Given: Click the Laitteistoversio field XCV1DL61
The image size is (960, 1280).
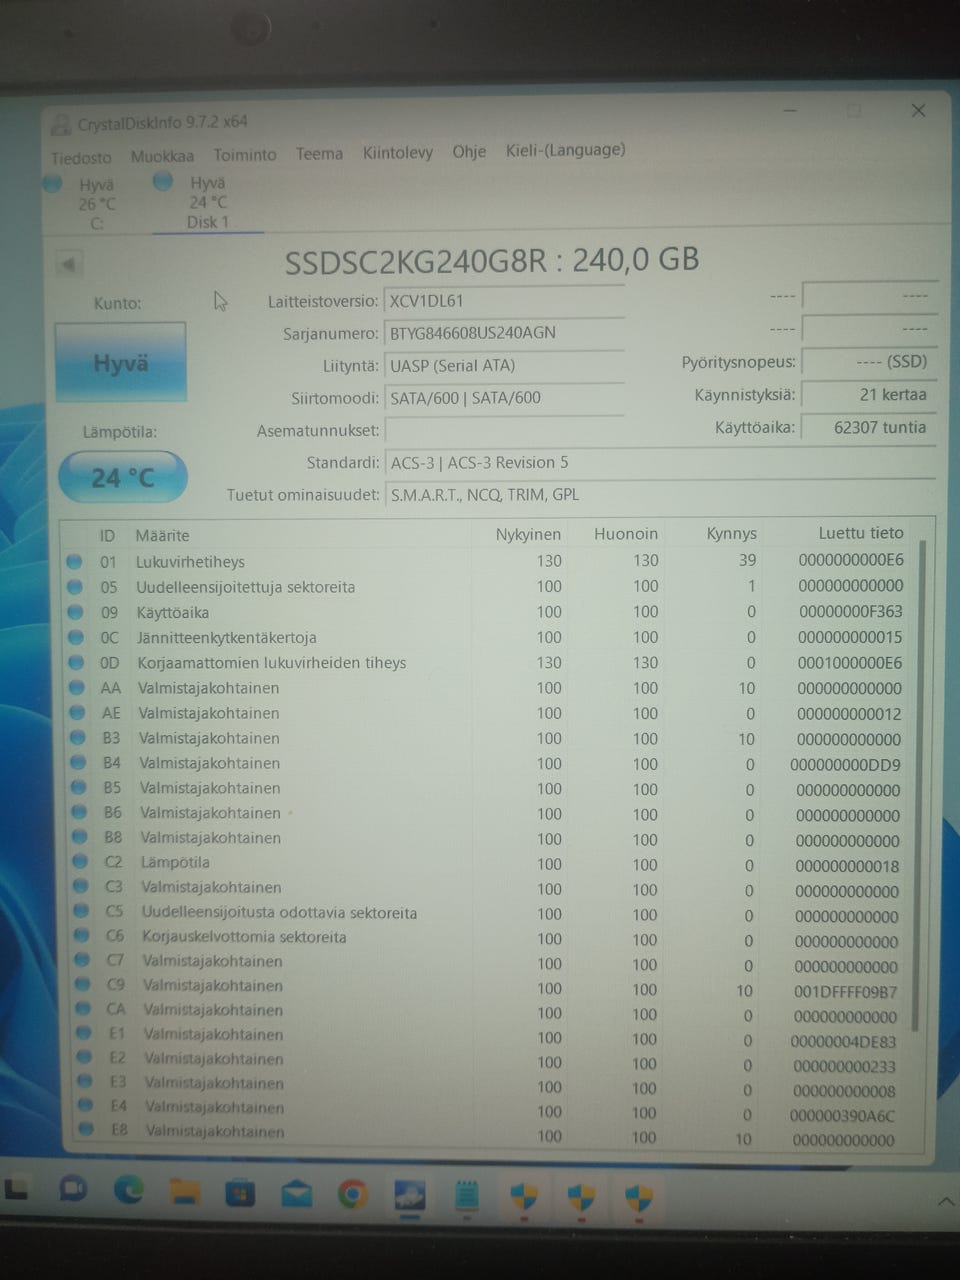Looking at the screenshot, I should (x=504, y=300).
